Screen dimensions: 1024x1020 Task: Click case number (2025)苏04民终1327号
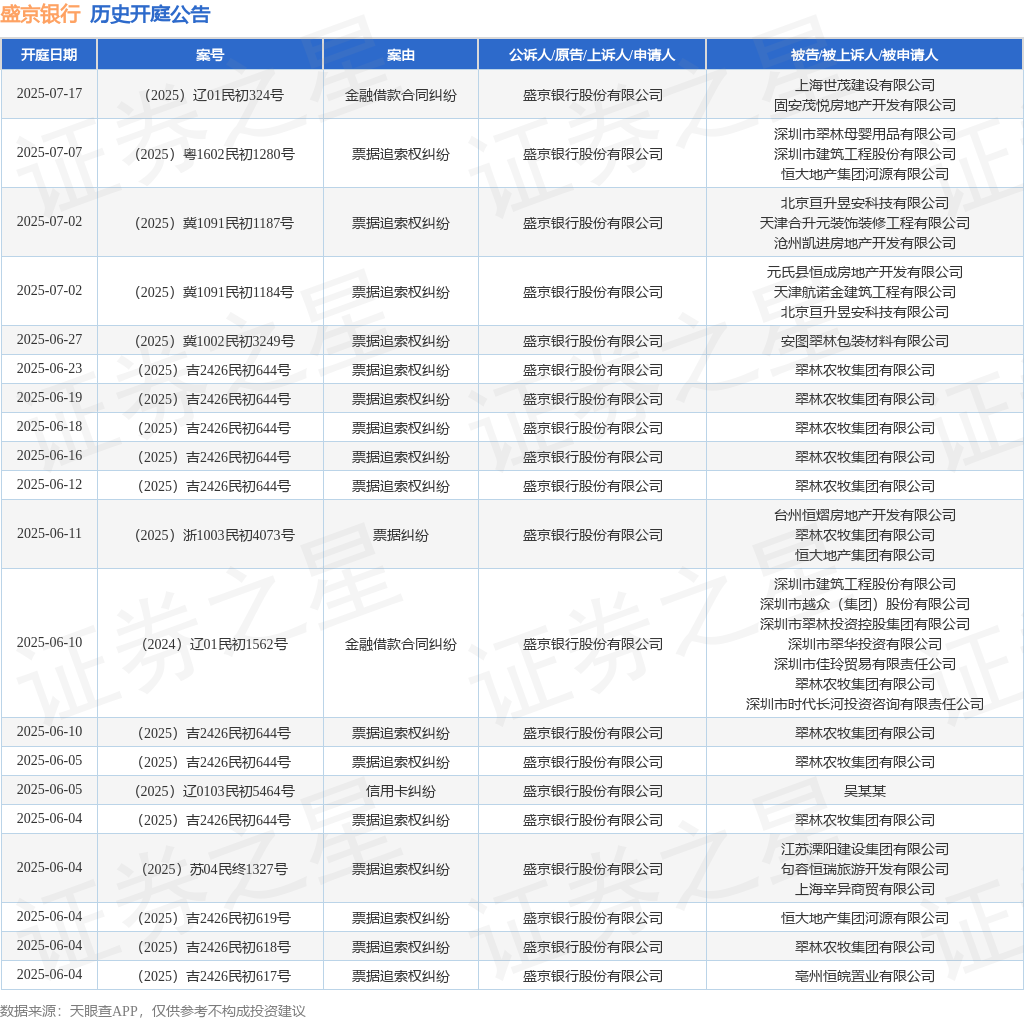click(x=214, y=869)
